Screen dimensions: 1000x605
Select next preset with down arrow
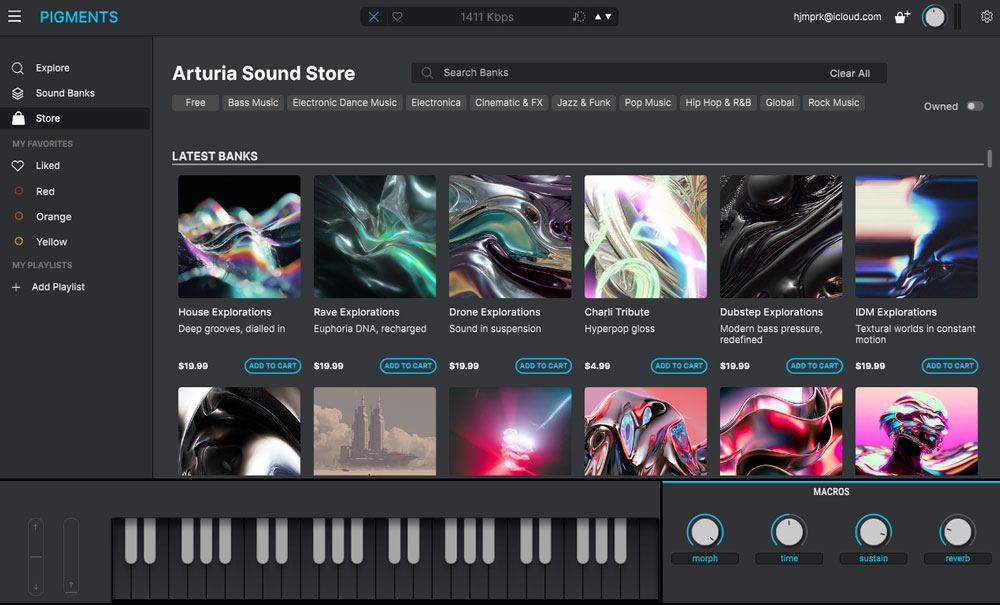(608, 17)
